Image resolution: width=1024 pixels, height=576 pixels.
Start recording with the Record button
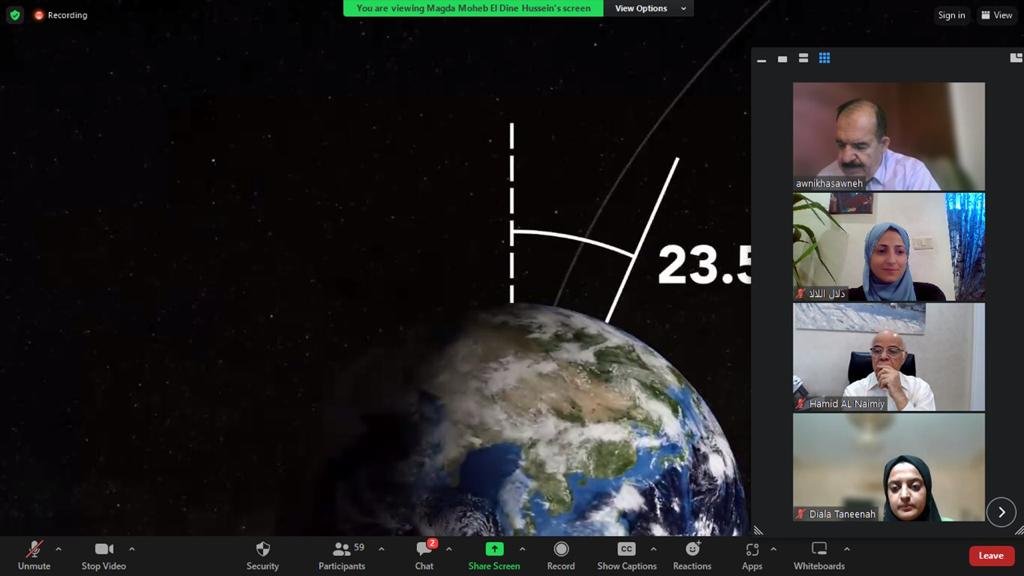[561, 556]
